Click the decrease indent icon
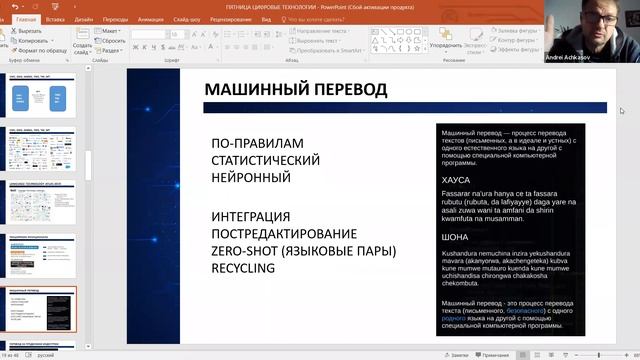The height and width of the screenshot is (360, 640). point(257,35)
